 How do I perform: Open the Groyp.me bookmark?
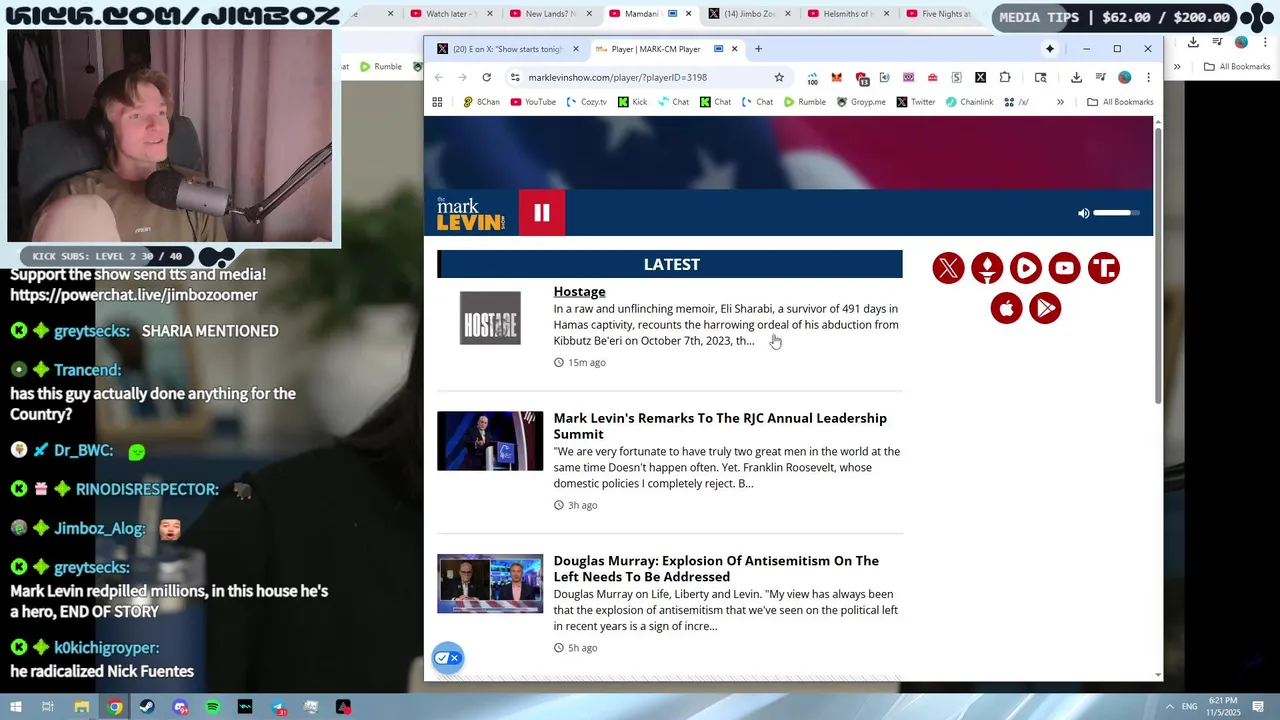coord(861,102)
